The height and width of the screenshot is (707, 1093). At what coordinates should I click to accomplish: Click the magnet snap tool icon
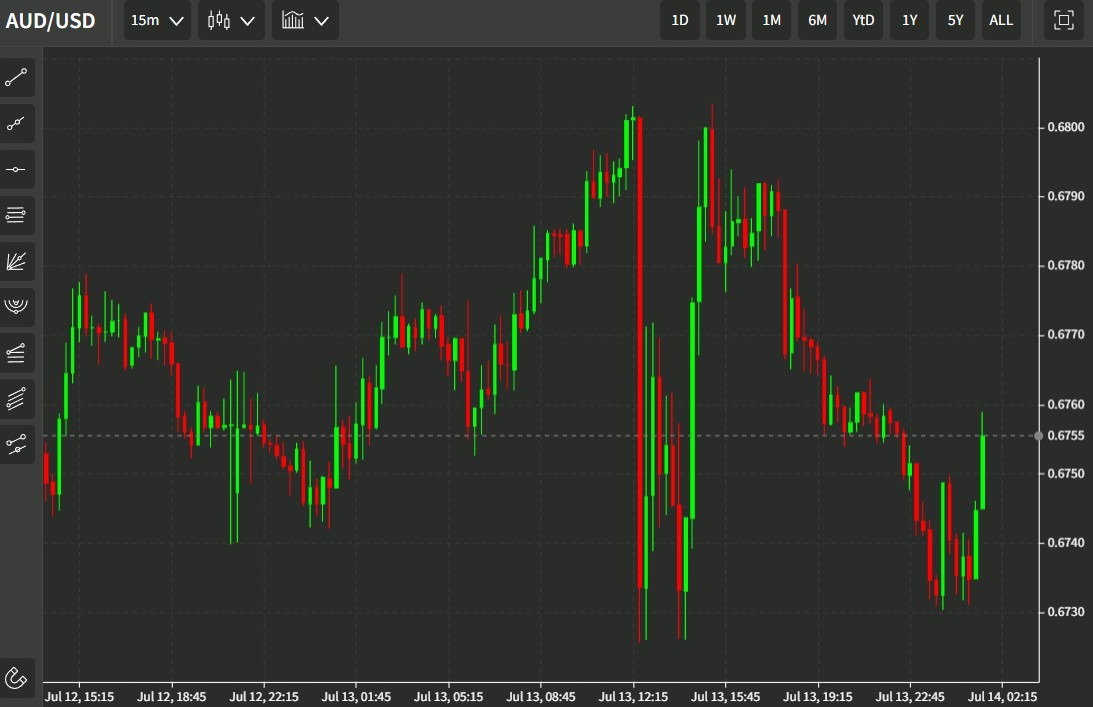16,677
